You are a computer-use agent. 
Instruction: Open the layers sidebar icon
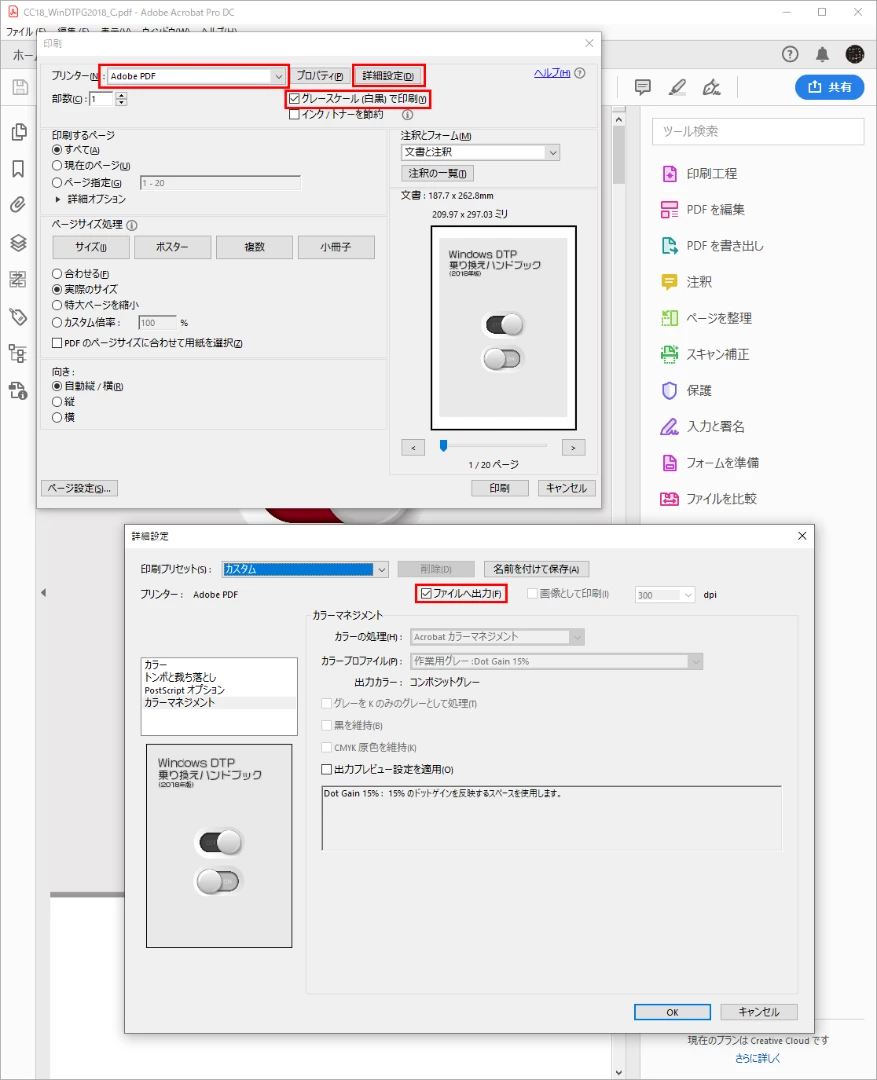[x=18, y=242]
